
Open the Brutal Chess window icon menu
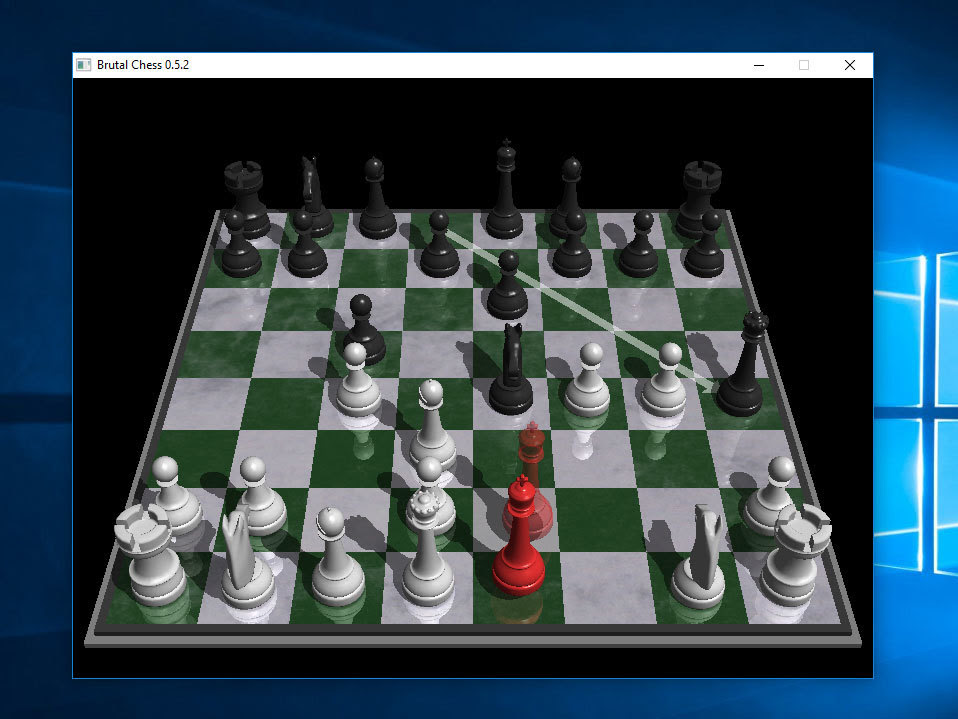point(84,65)
